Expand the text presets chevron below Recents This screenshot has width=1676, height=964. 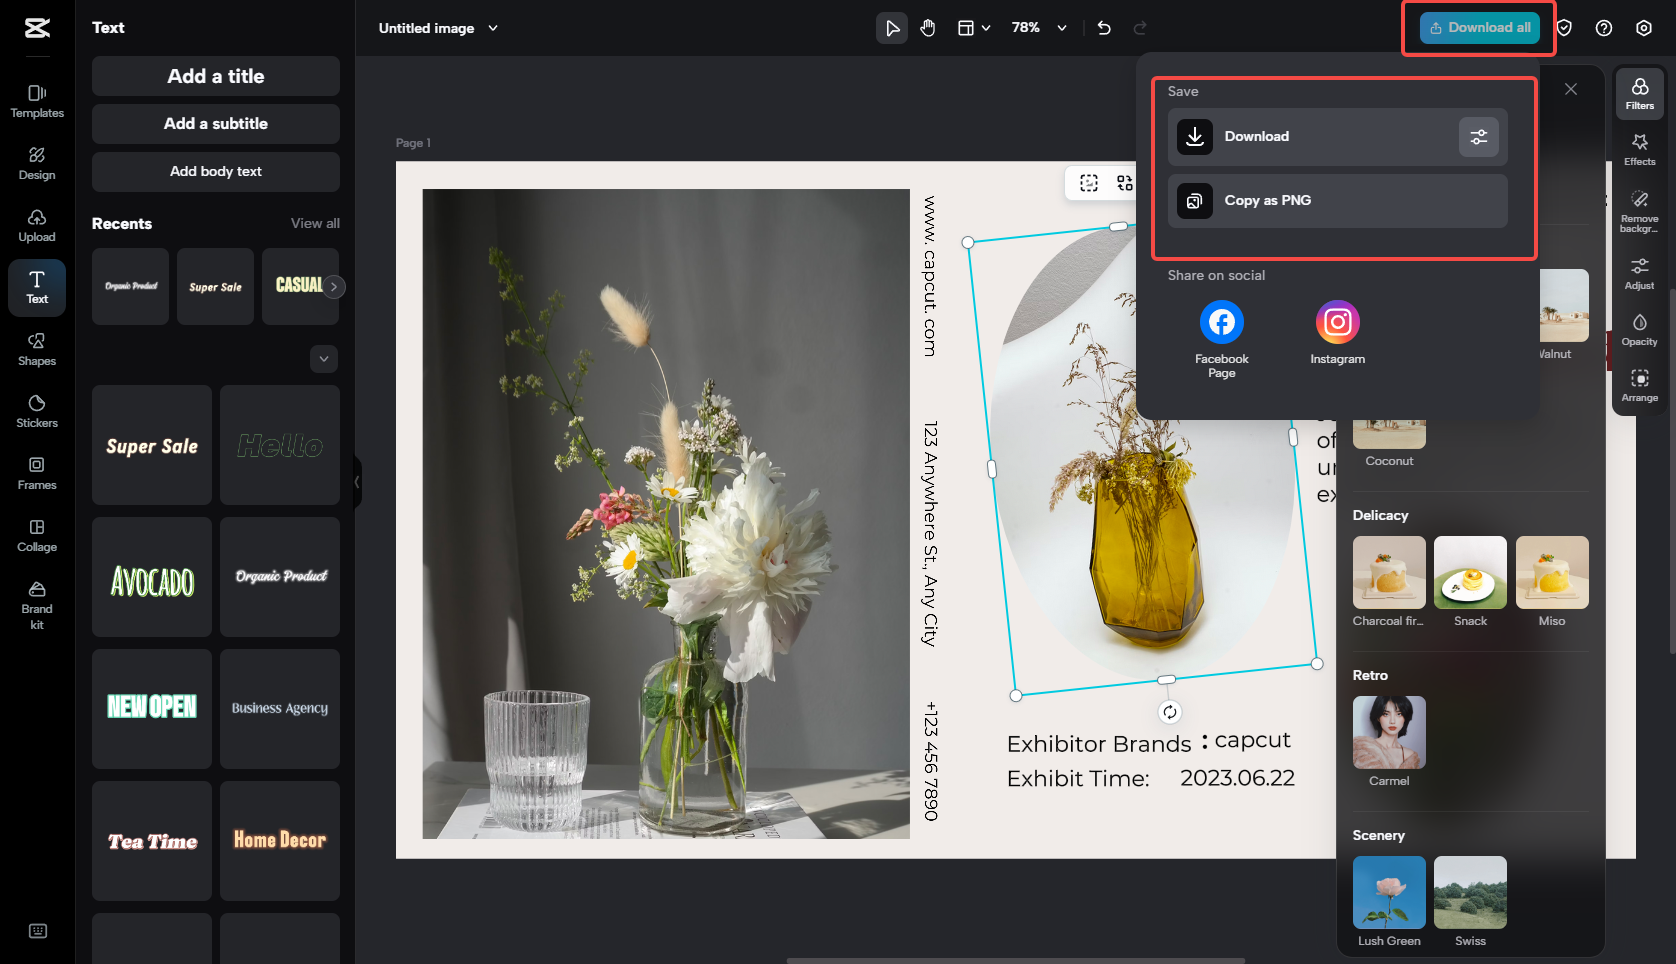[x=324, y=359]
